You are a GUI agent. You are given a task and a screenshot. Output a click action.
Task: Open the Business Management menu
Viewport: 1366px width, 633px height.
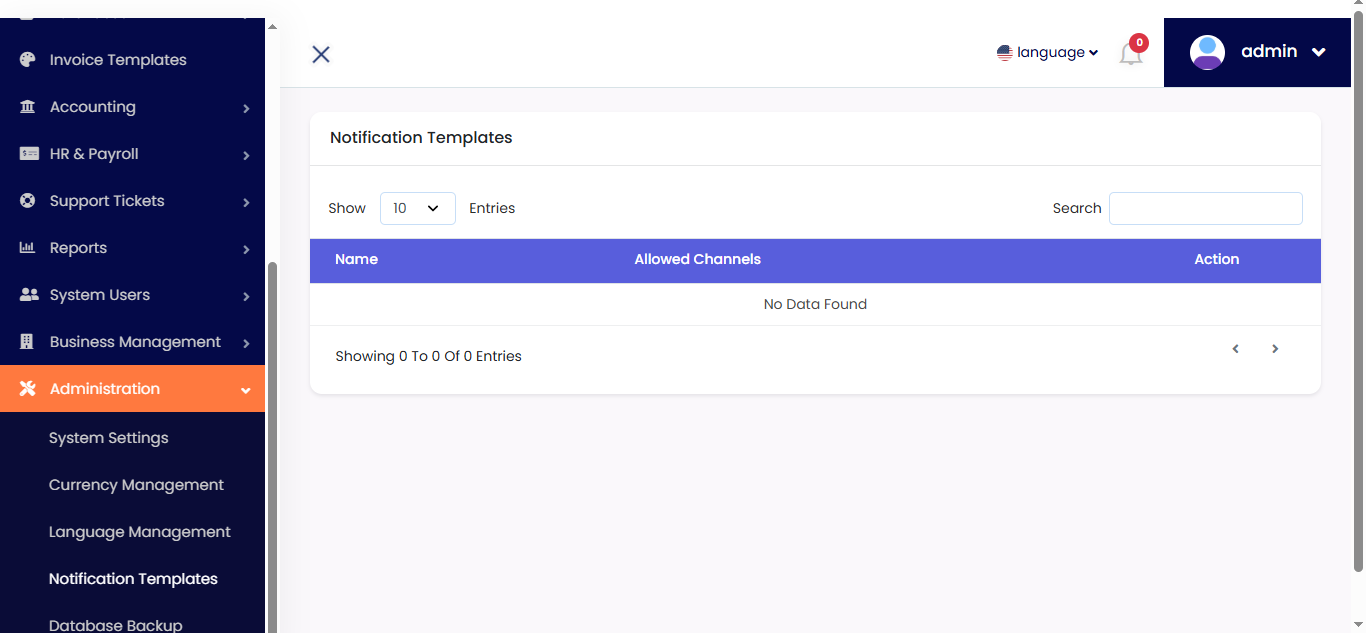tap(132, 342)
